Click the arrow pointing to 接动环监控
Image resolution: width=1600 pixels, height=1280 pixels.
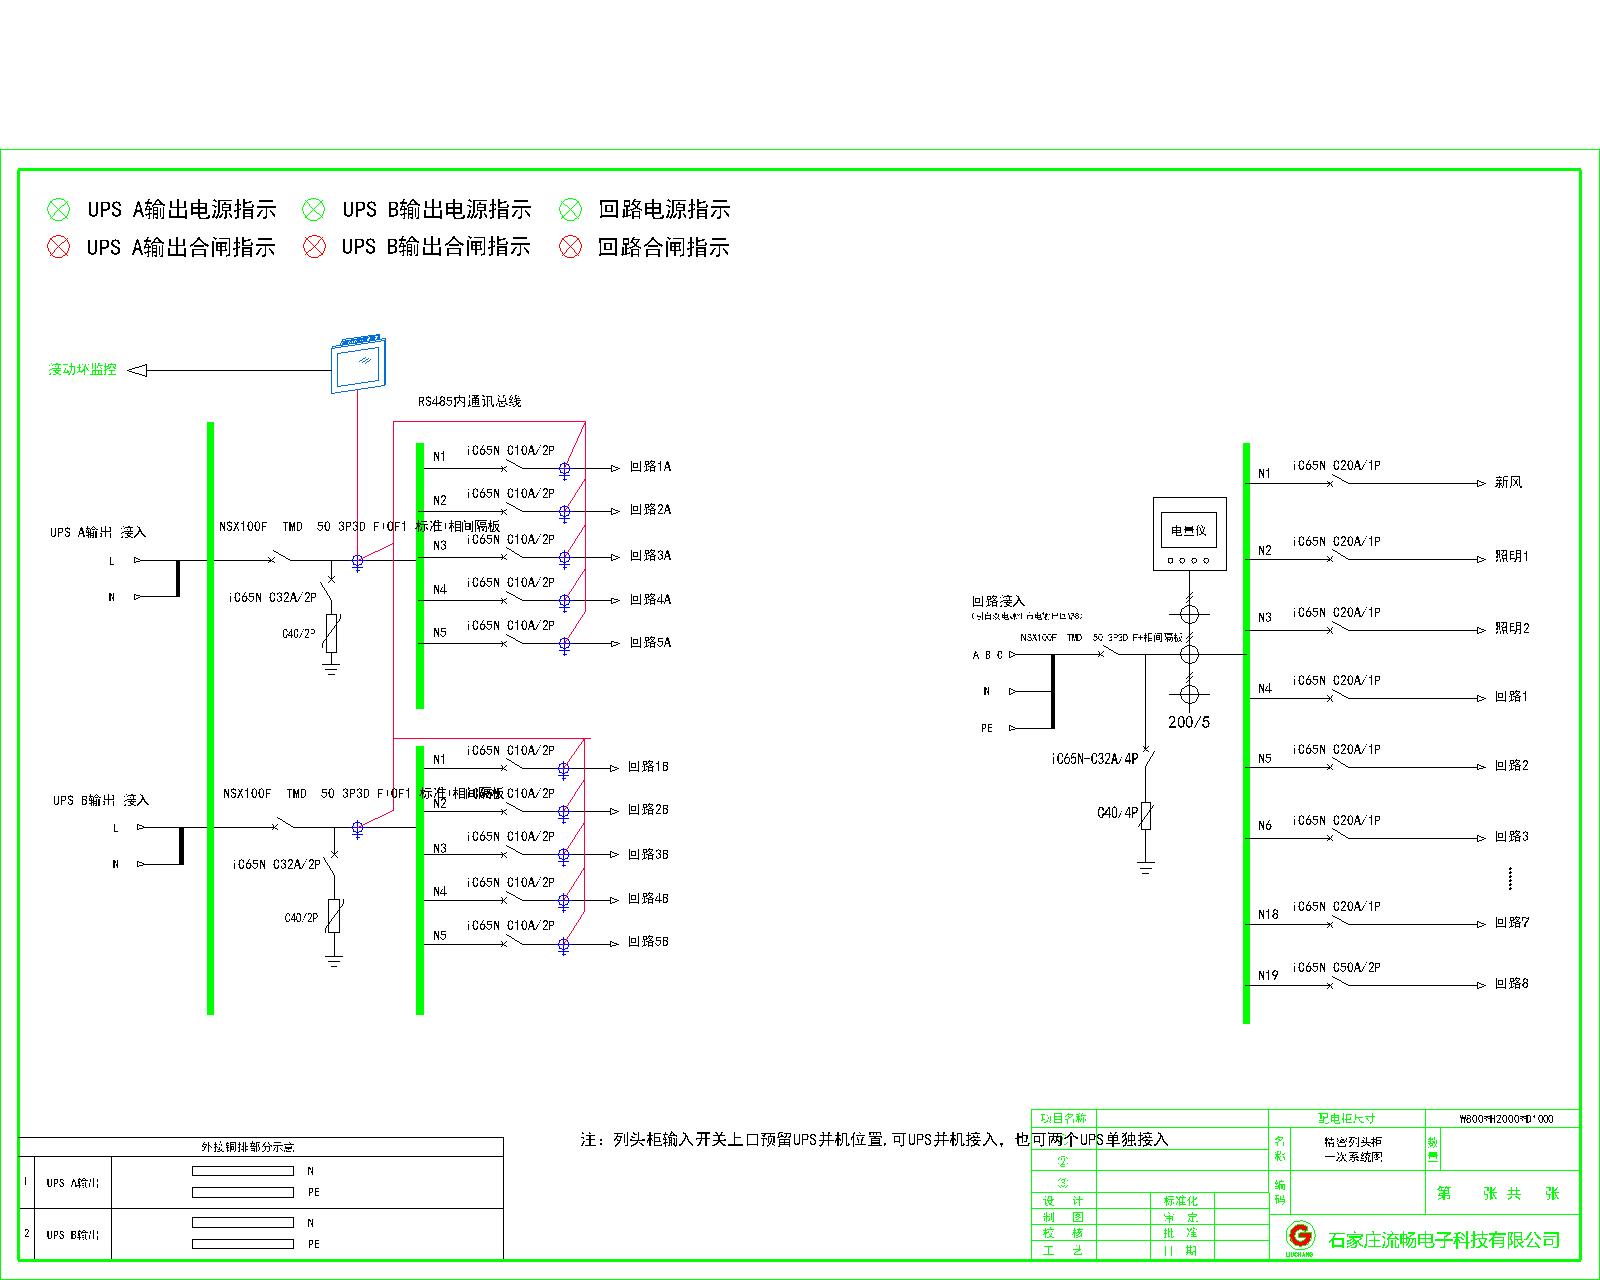click(138, 370)
